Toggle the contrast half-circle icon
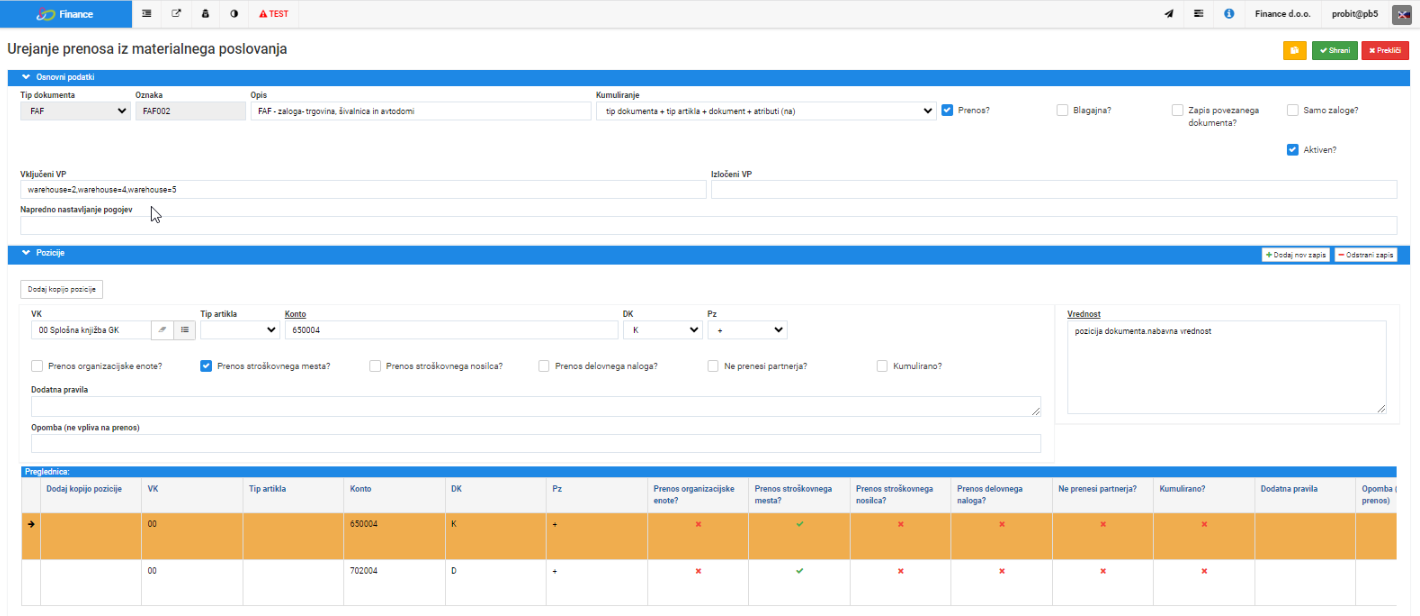The image size is (1420, 616). (235, 14)
